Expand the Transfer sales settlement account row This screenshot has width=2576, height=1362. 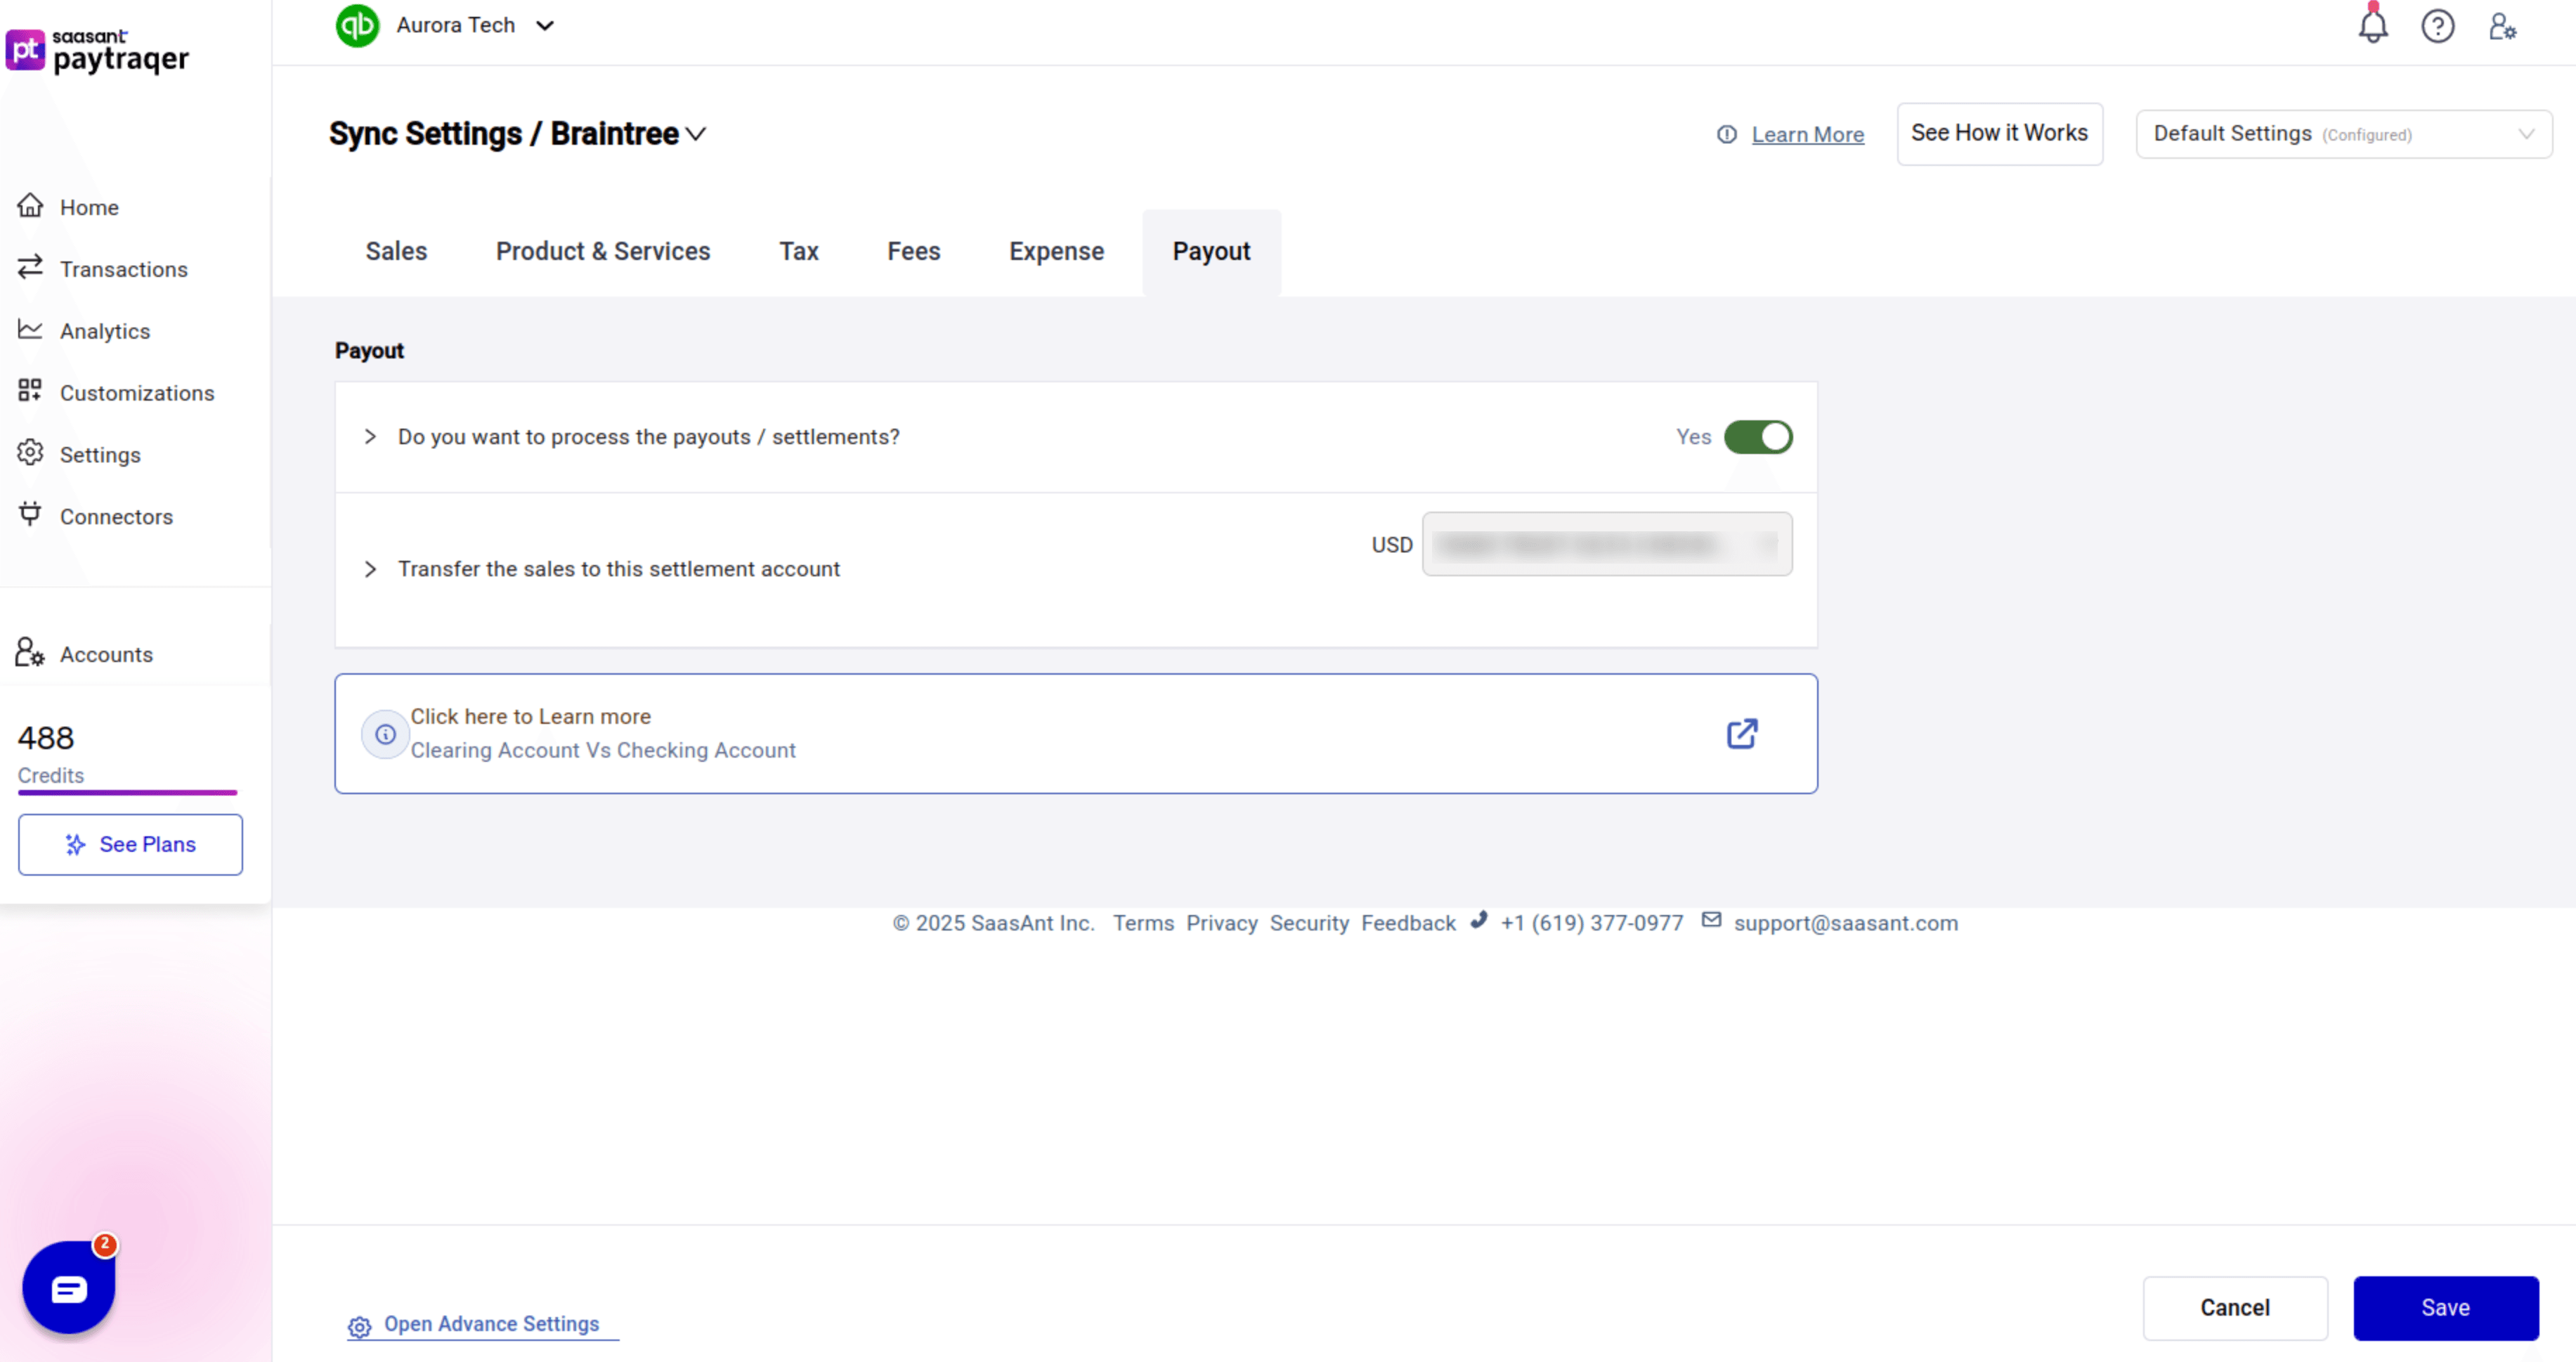pyautogui.click(x=370, y=569)
